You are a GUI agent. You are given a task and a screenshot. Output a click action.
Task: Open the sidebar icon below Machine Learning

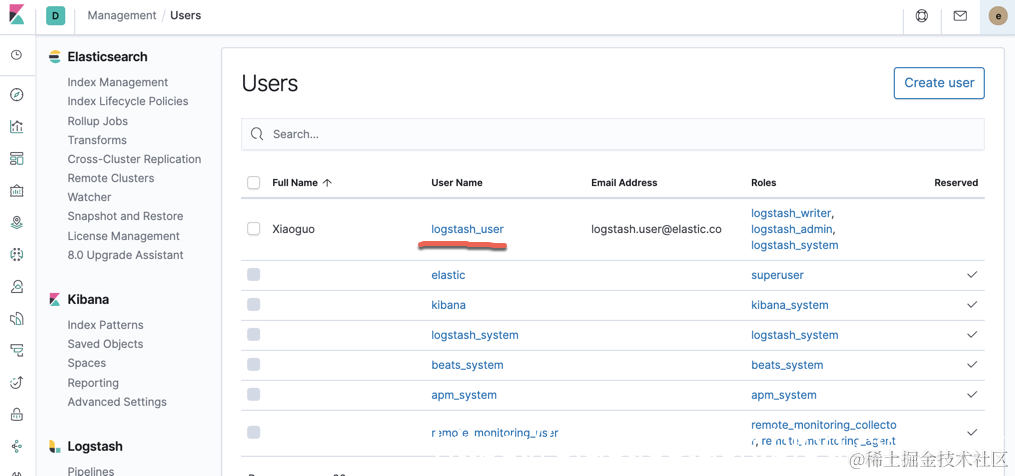(17, 286)
